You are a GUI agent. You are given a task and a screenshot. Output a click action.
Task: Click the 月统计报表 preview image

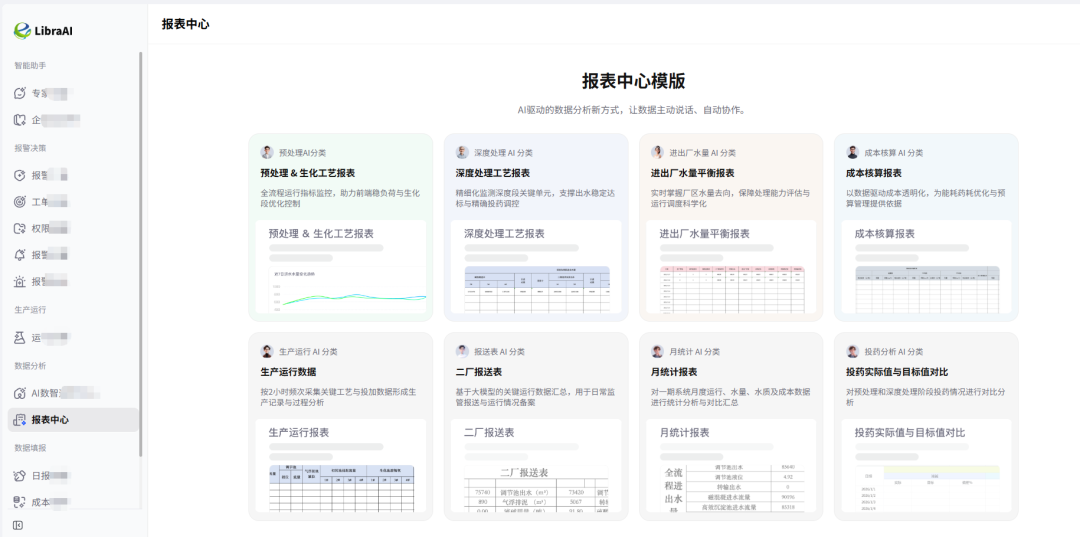click(732, 488)
